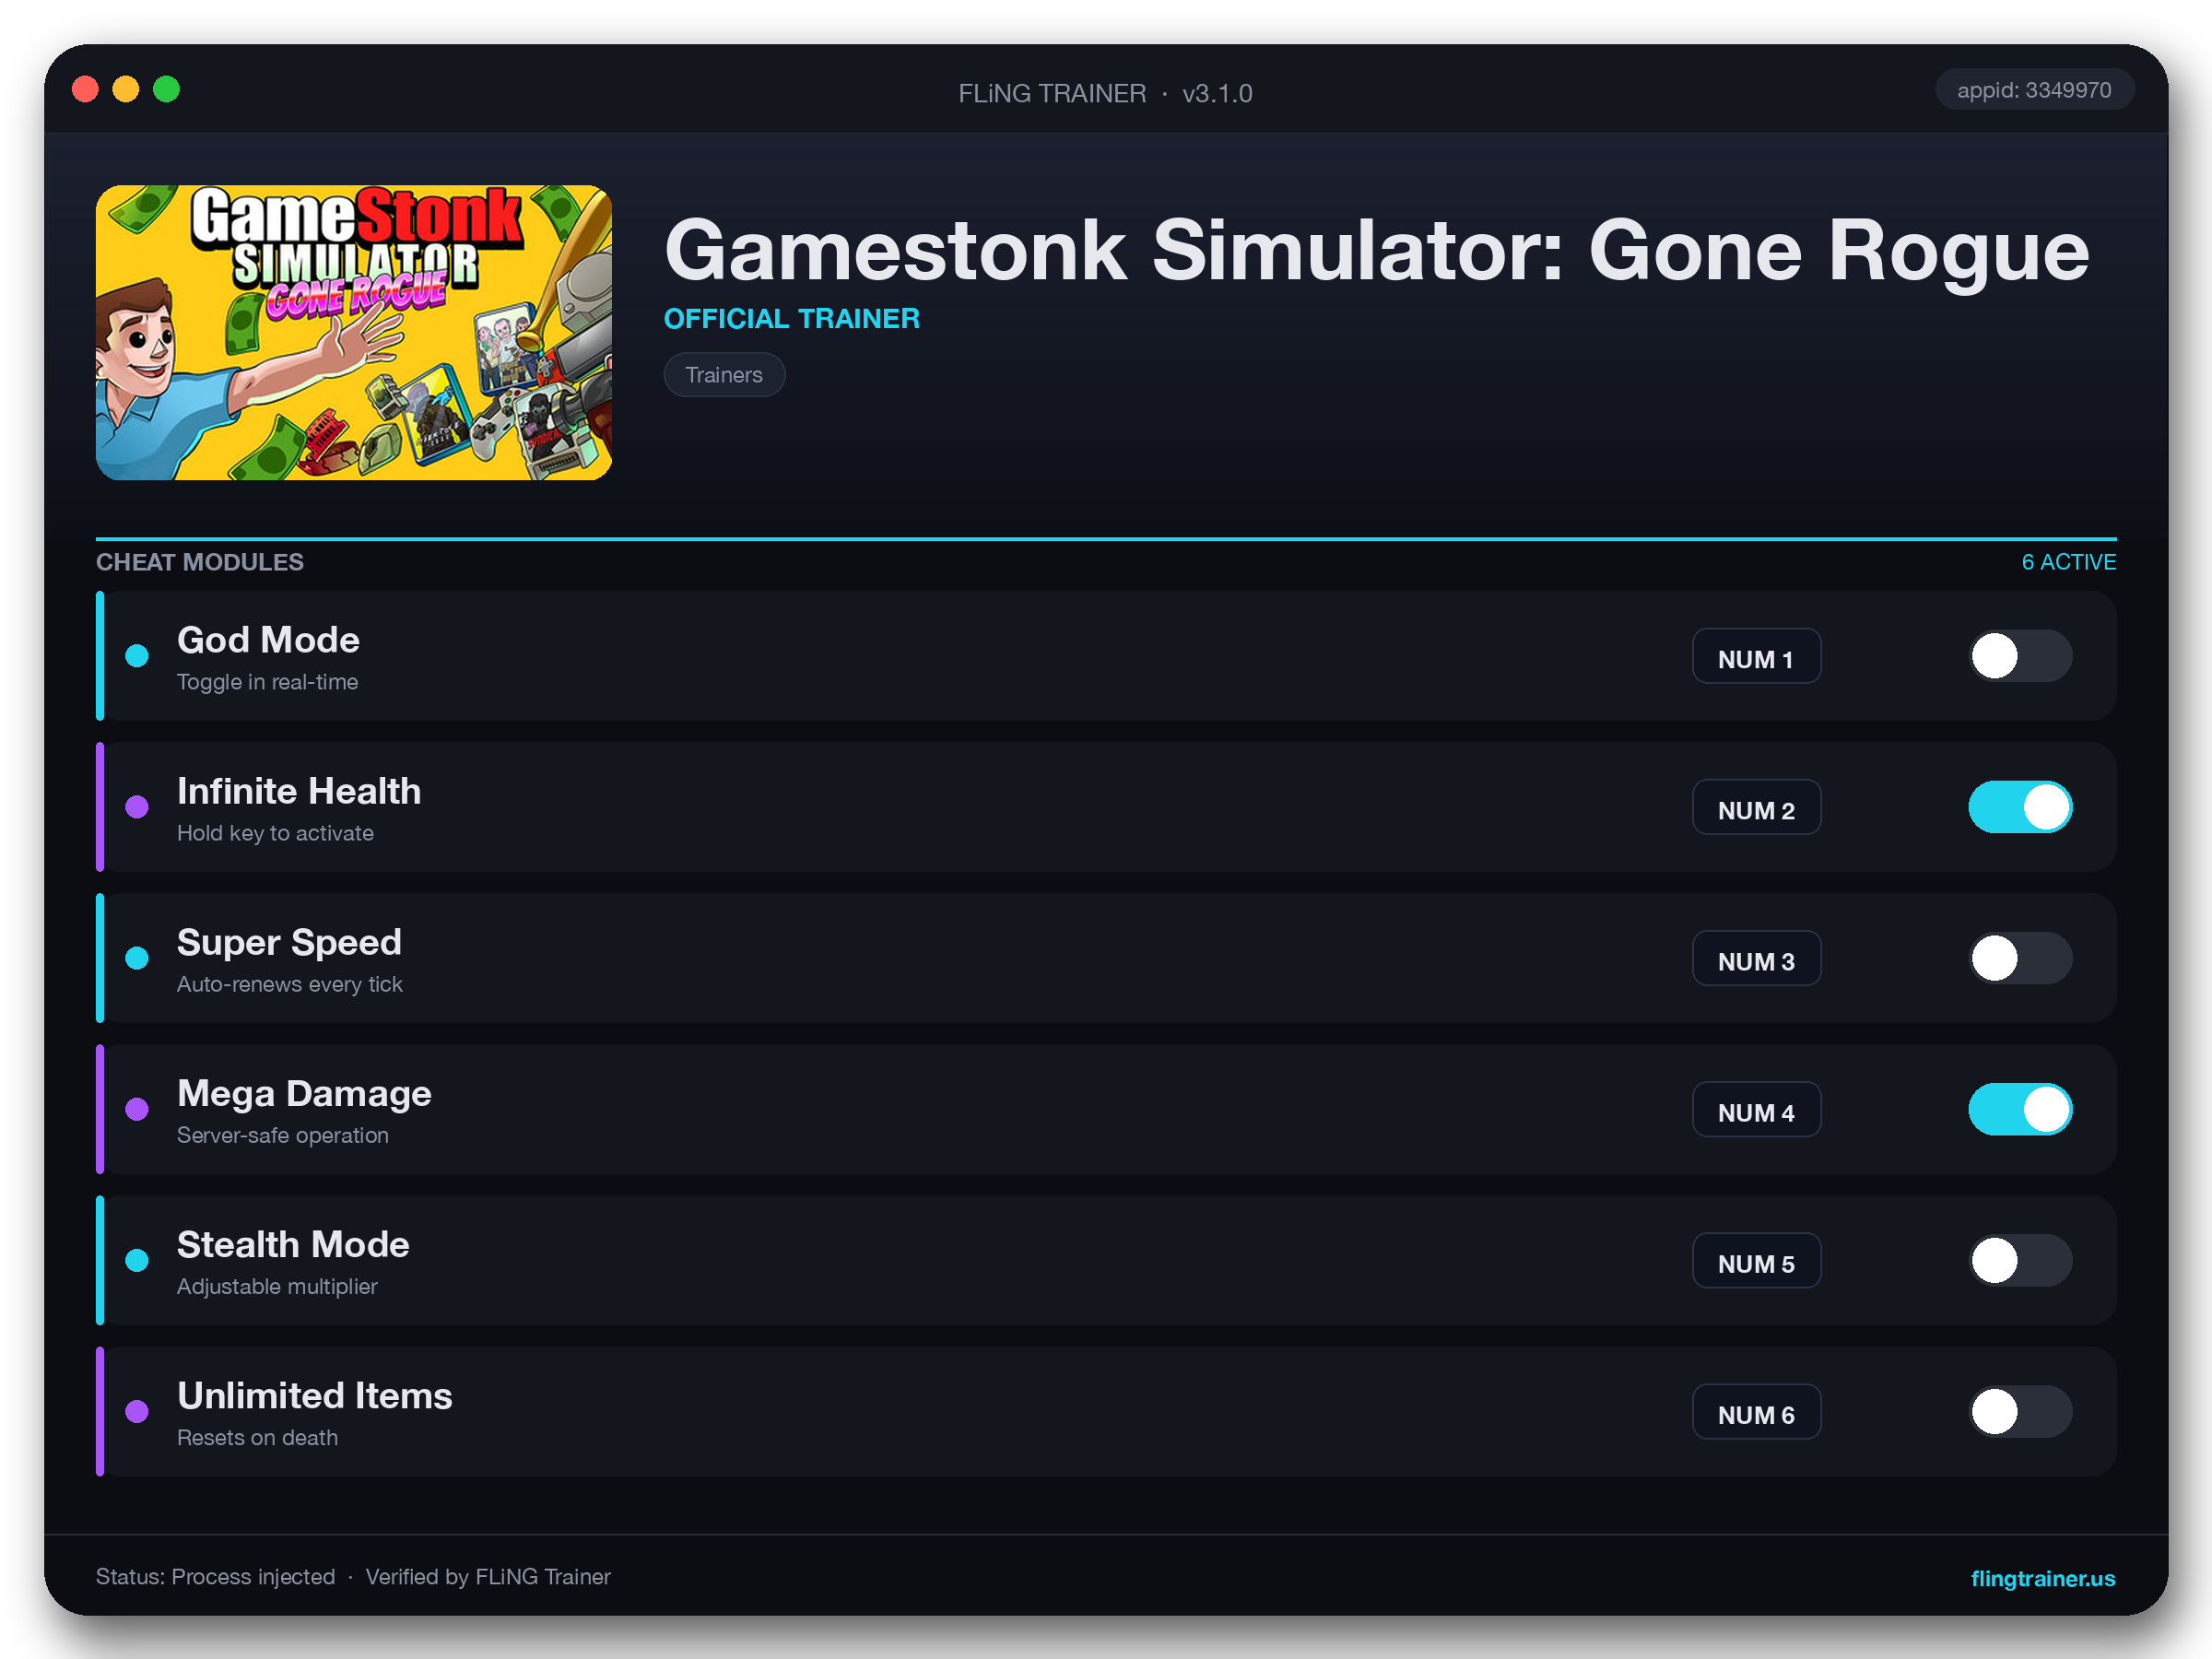Turn off the Mega Damage switch
This screenshot has width=2212, height=1659.
[x=2020, y=1109]
